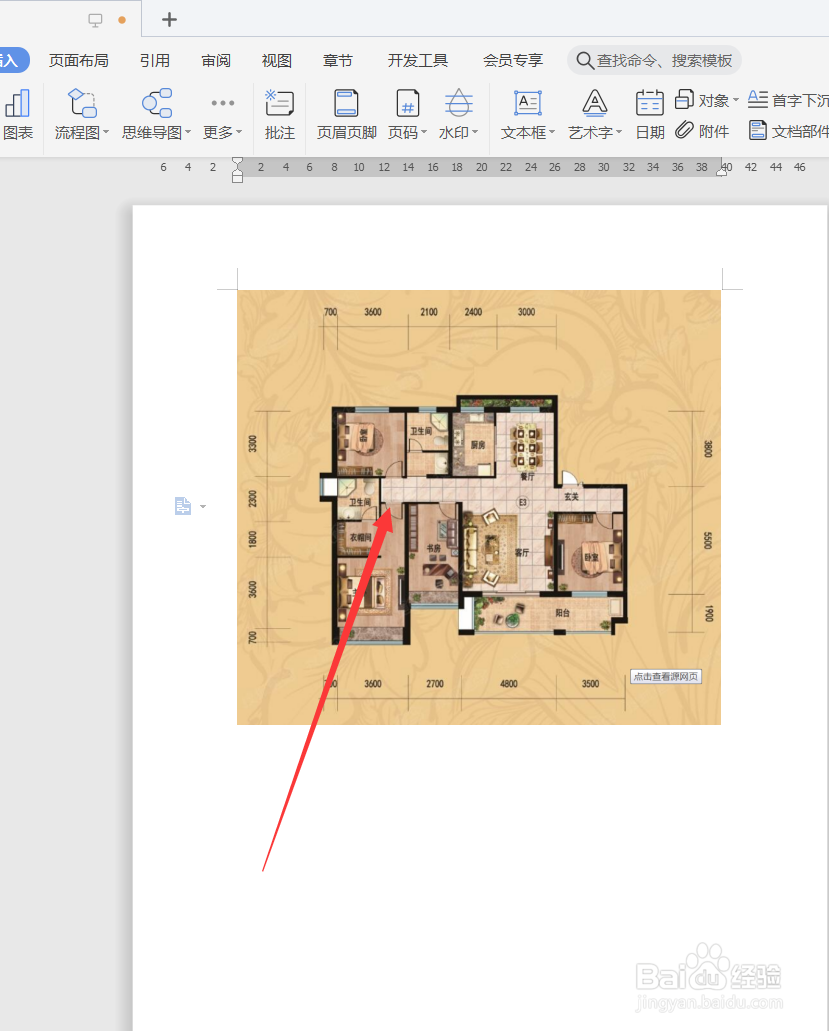The image size is (829, 1031).
Task: Expand the Object (对象) dropdown arrow
Action: pos(736,100)
